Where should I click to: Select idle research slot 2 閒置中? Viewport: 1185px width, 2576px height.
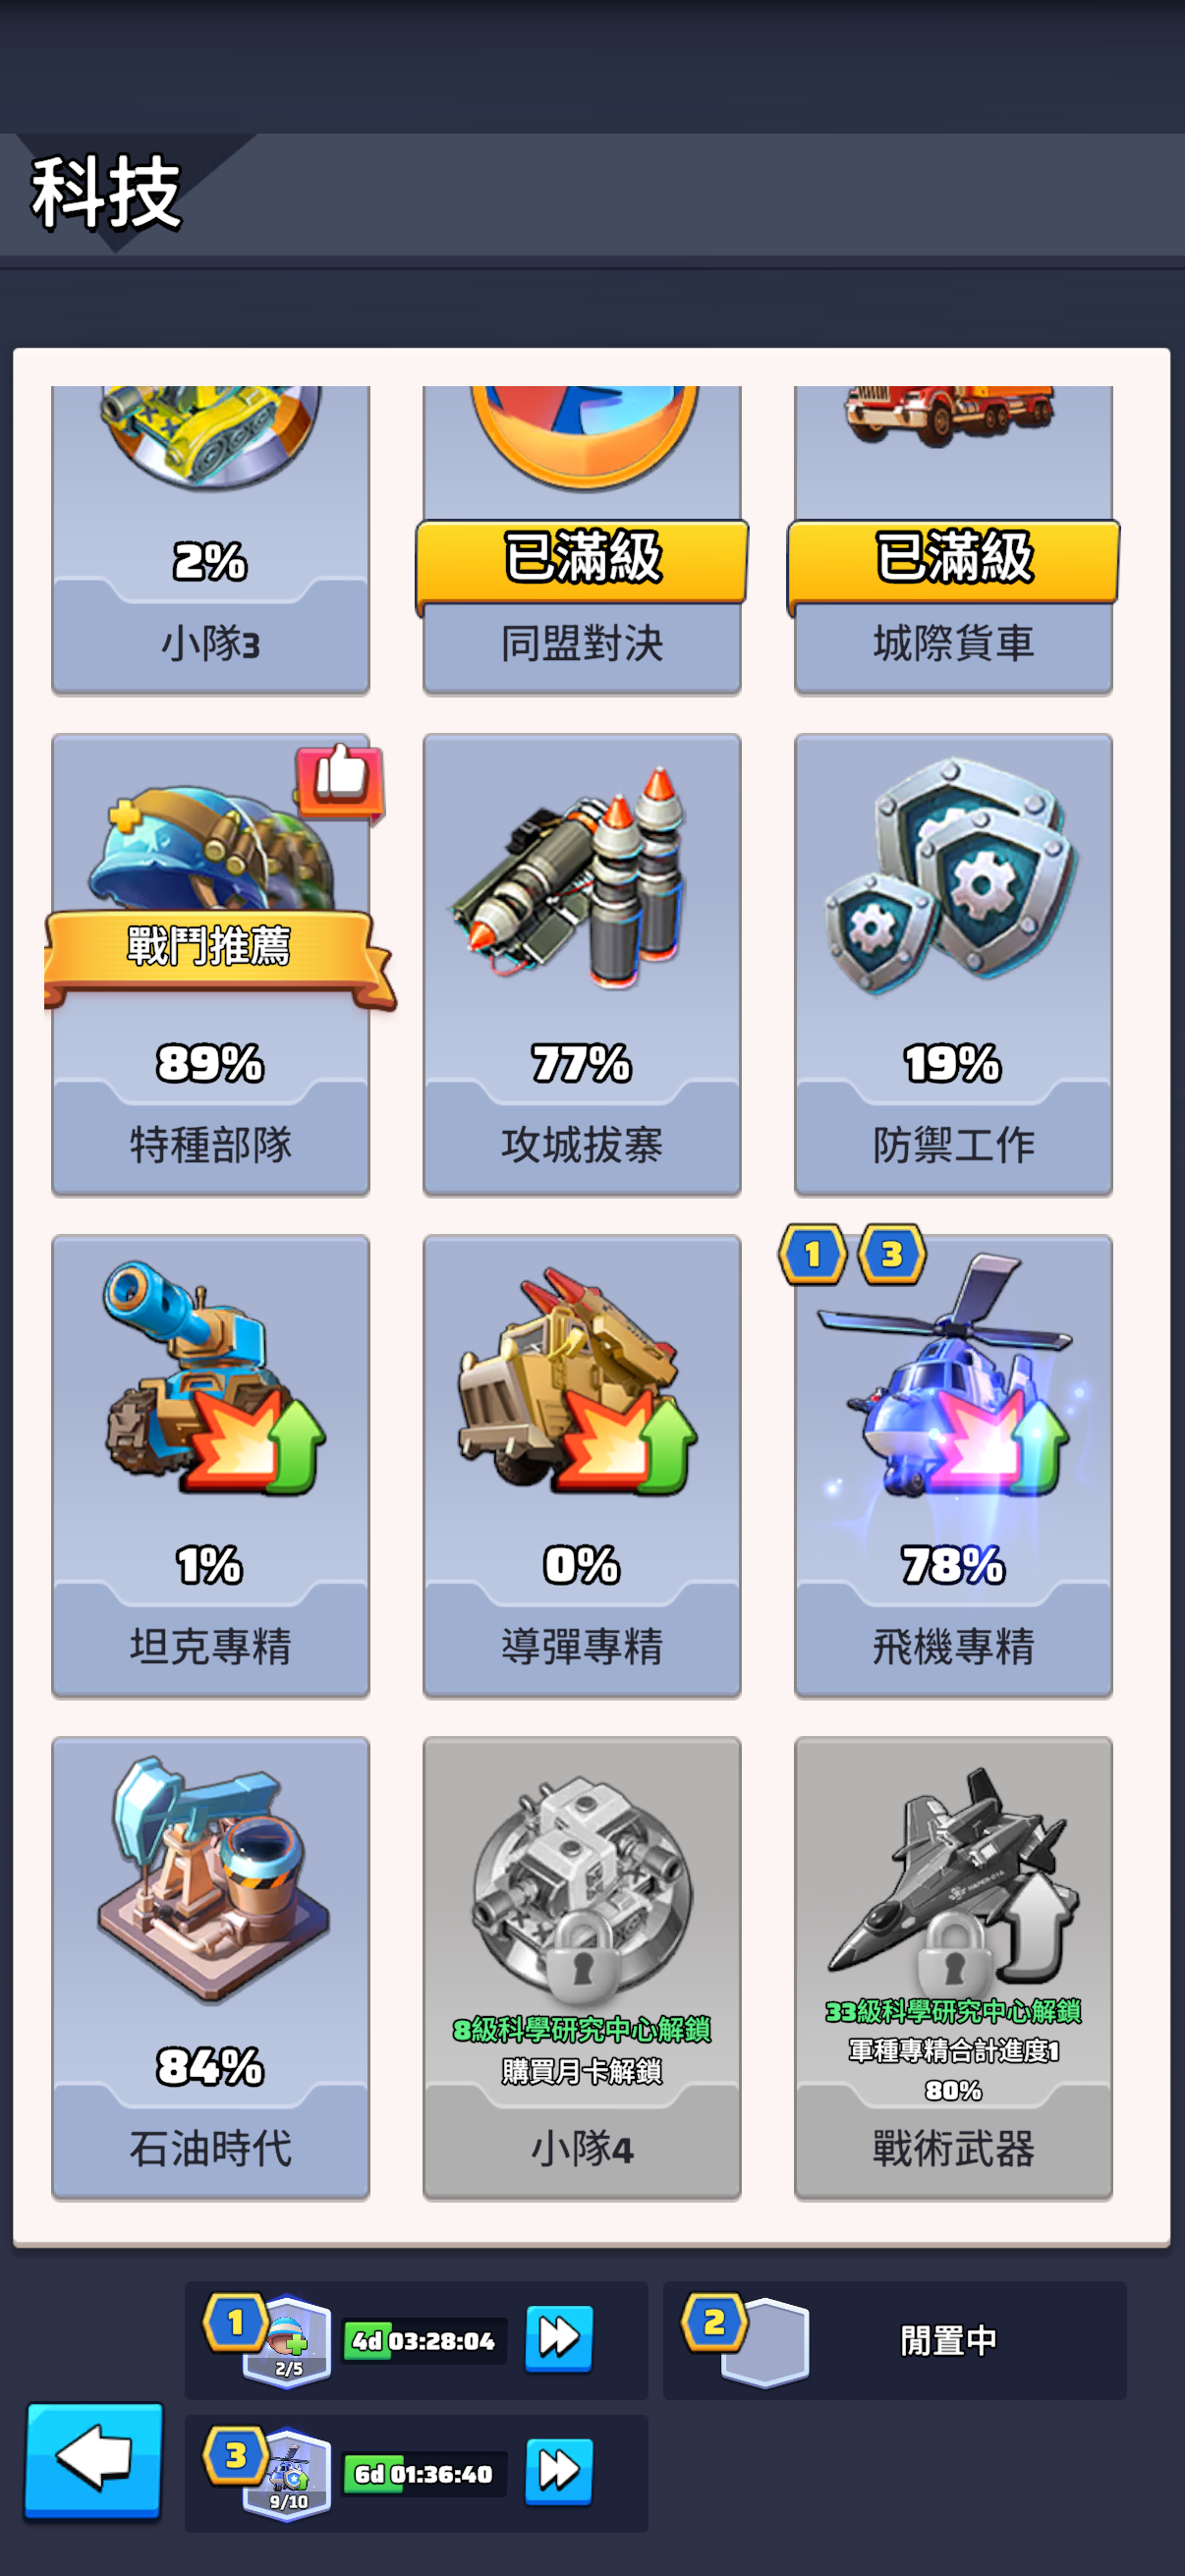coord(895,2340)
